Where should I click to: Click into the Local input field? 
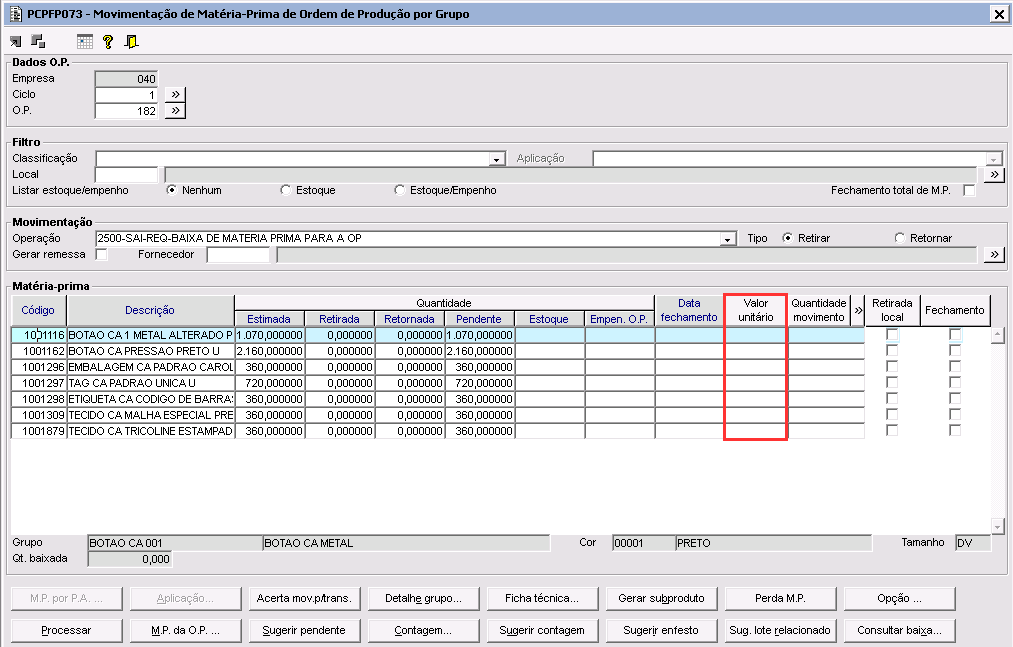coord(127,175)
